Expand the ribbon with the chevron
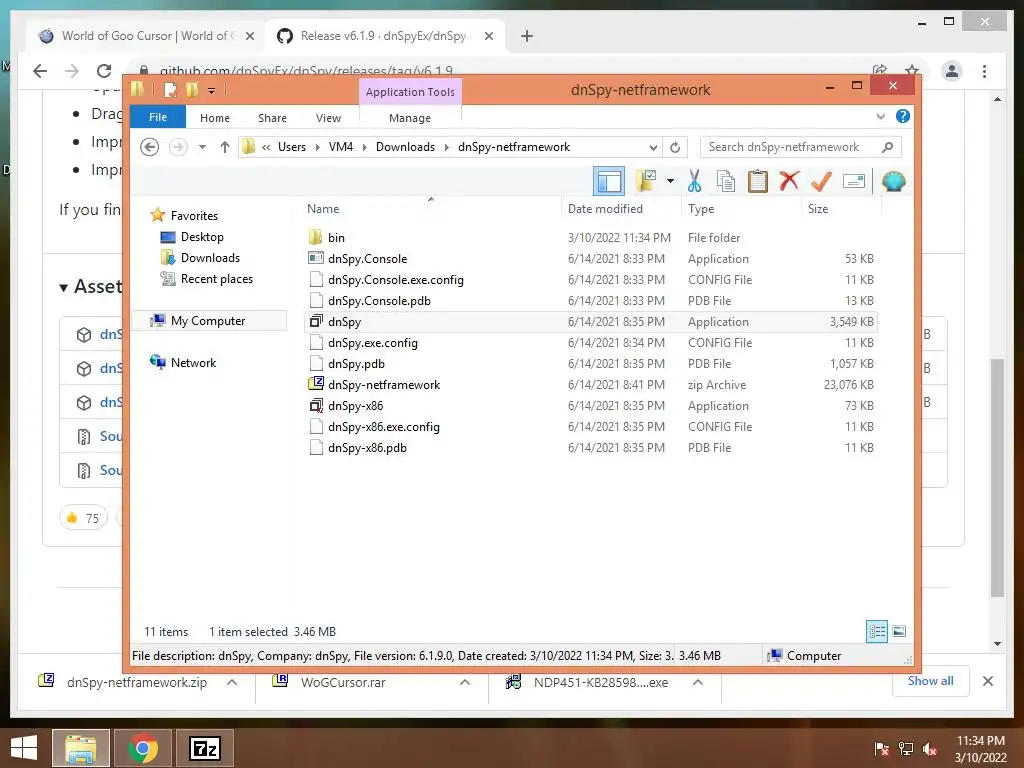This screenshot has width=1024, height=768. click(880, 116)
